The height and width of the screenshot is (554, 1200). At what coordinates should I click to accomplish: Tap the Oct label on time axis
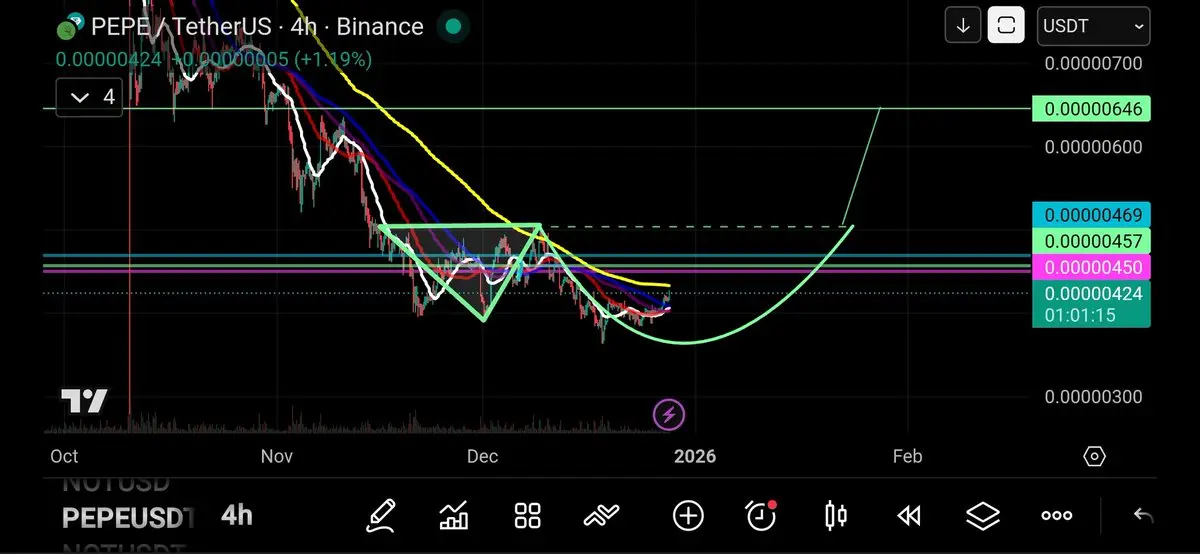[x=64, y=456]
